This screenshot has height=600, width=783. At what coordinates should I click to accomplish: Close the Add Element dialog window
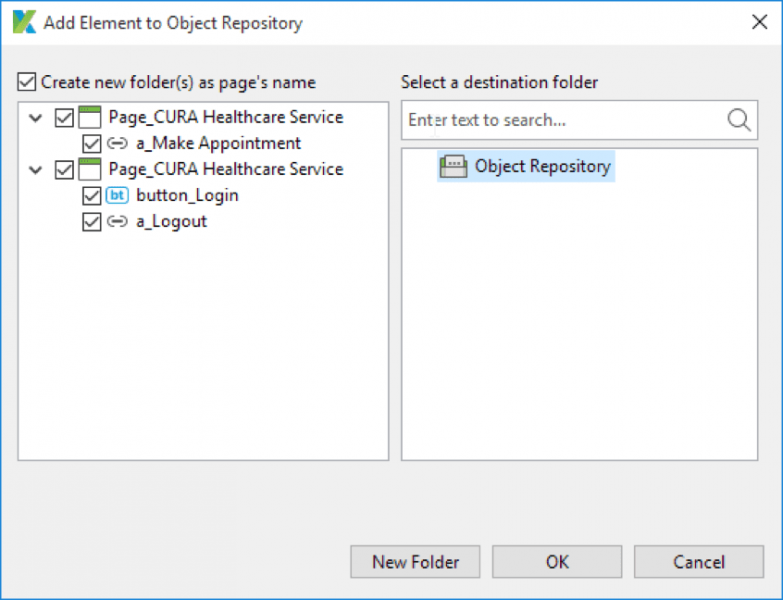pos(758,22)
